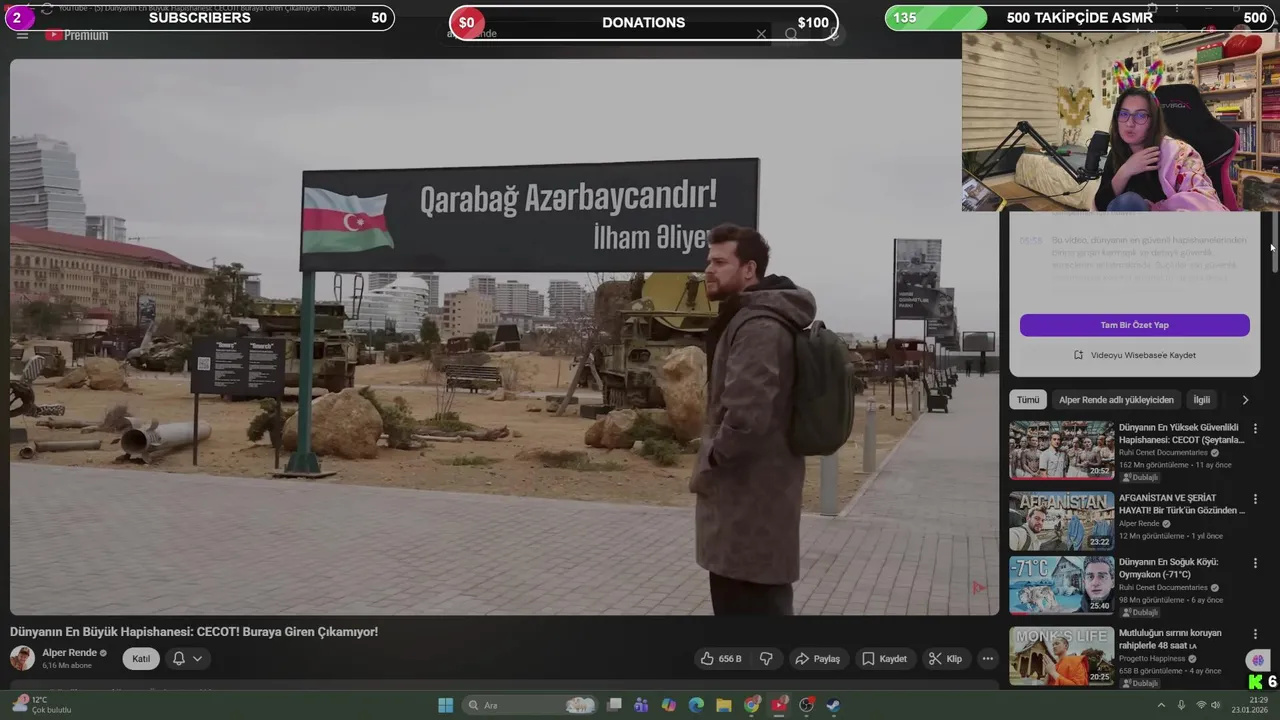Open weather widget showing 12°C Çok bulutlu
This screenshot has width=1280, height=720.
pyautogui.click(x=40, y=705)
